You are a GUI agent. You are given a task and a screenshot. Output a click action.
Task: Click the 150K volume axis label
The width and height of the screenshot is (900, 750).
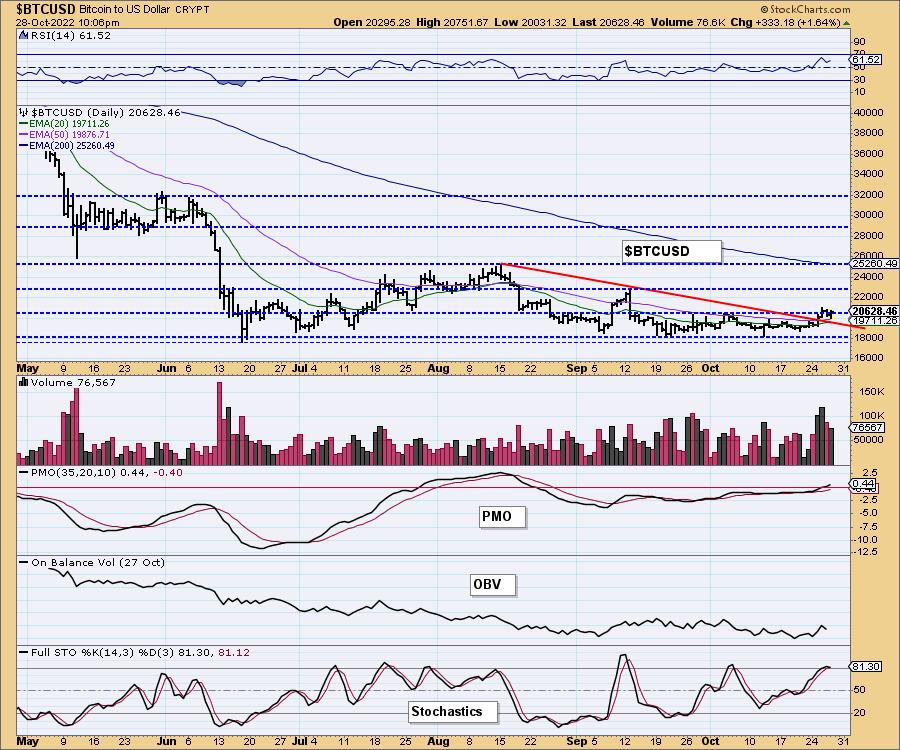[x=872, y=391]
